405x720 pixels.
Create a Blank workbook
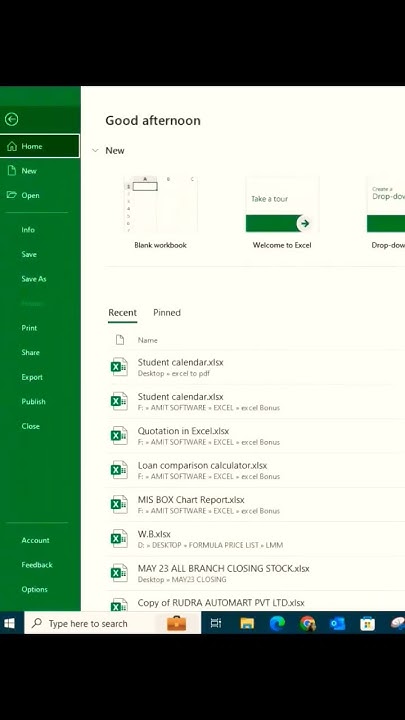[160, 213]
